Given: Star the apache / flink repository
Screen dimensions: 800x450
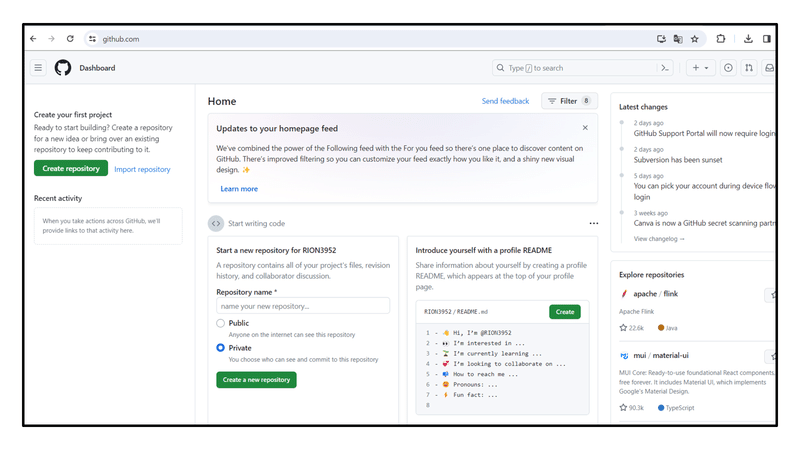Looking at the screenshot, I should tap(770, 294).
